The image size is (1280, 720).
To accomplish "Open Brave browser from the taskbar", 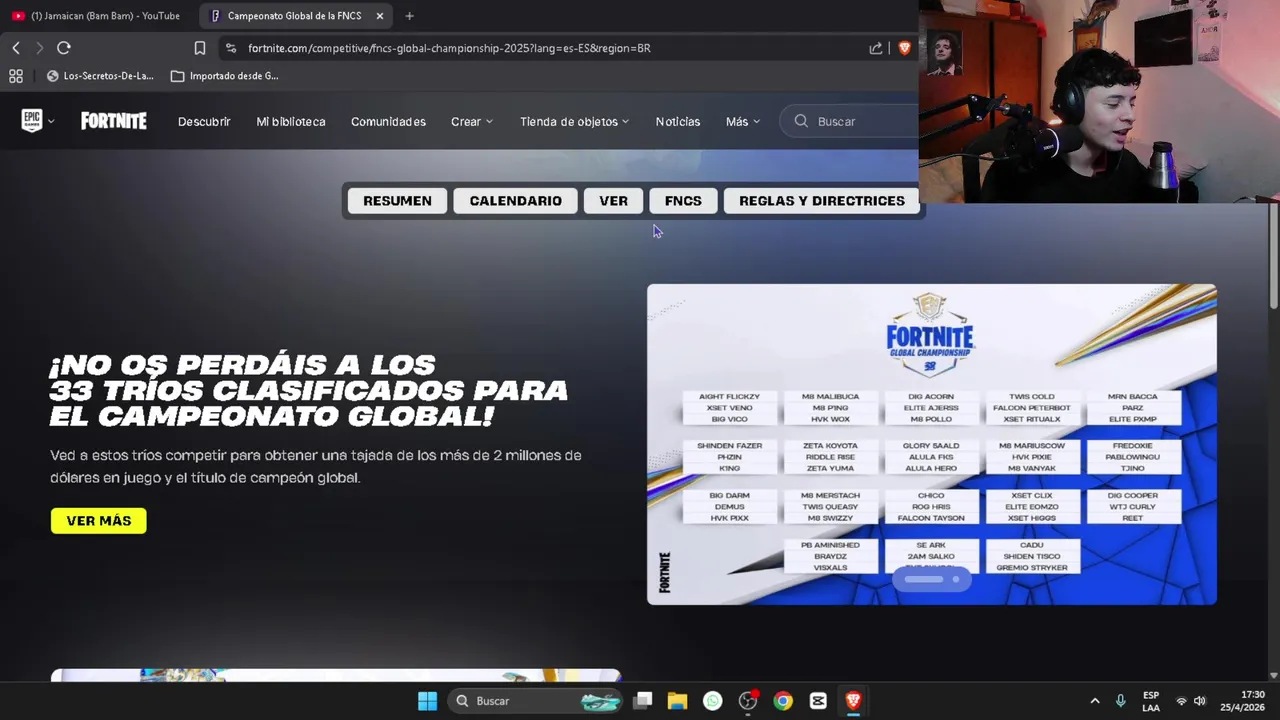I will coord(853,701).
